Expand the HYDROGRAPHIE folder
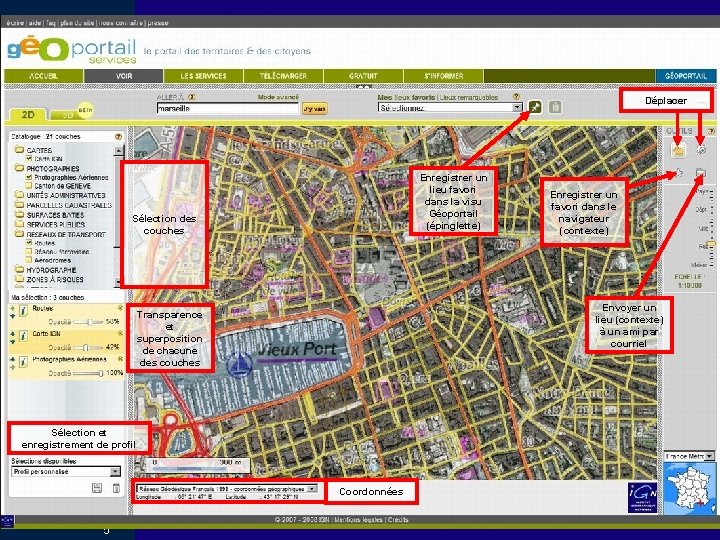This screenshot has width=720, height=540. (19, 270)
